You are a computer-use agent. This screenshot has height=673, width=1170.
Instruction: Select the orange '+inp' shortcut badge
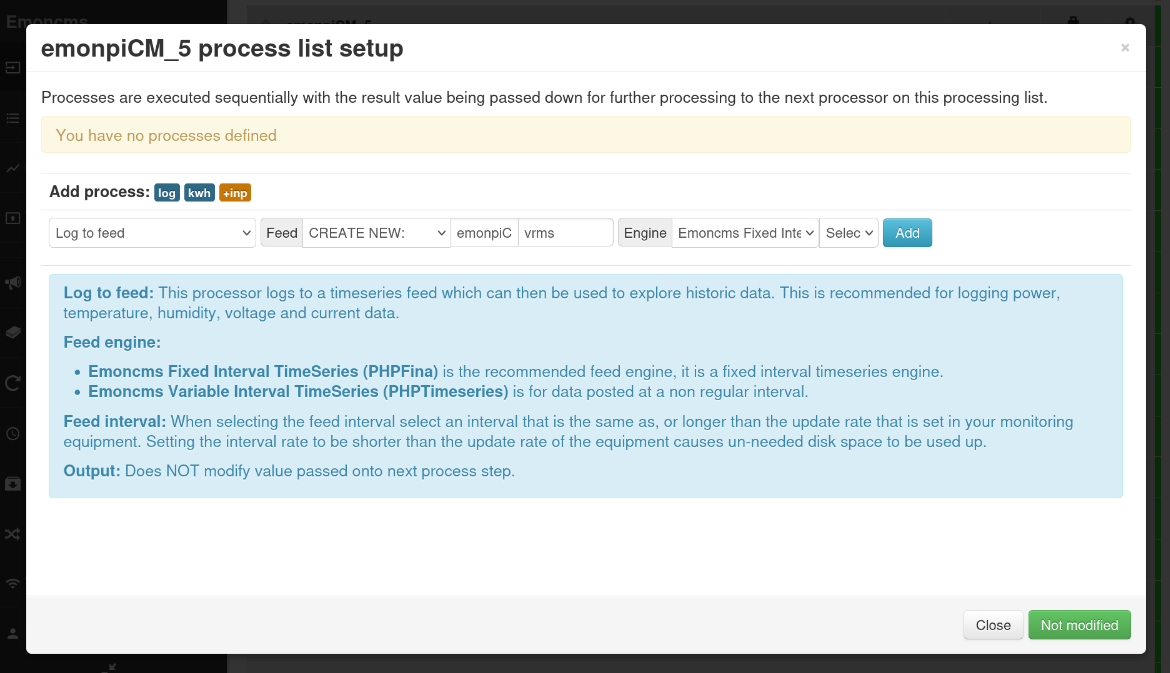(x=235, y=193)
